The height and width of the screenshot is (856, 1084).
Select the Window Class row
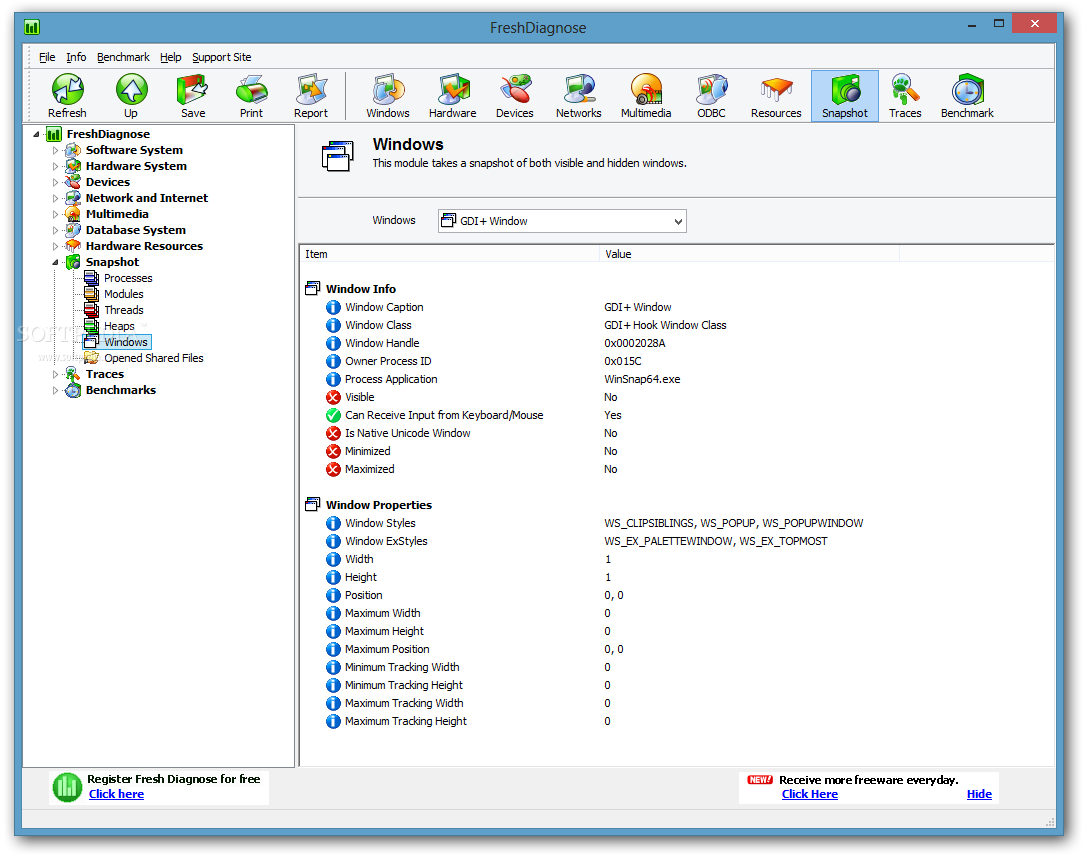tap(678, 325)
